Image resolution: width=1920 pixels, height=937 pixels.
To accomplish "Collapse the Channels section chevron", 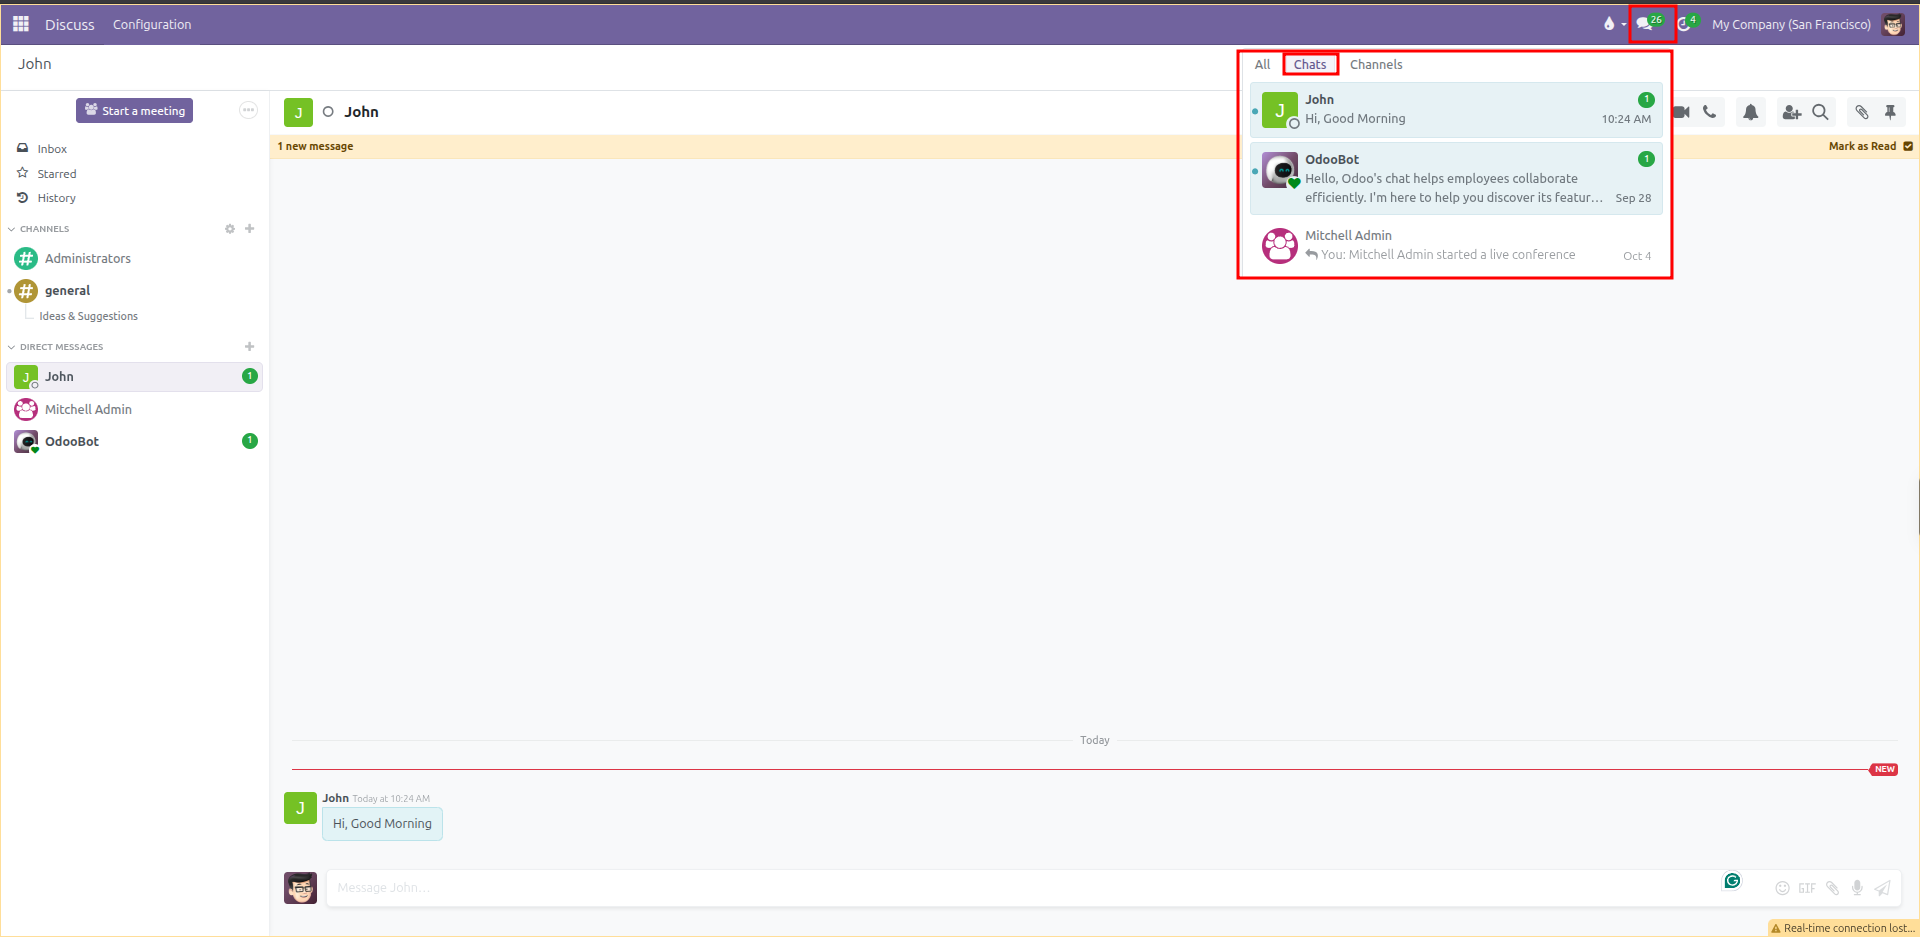I will (12, 229).
